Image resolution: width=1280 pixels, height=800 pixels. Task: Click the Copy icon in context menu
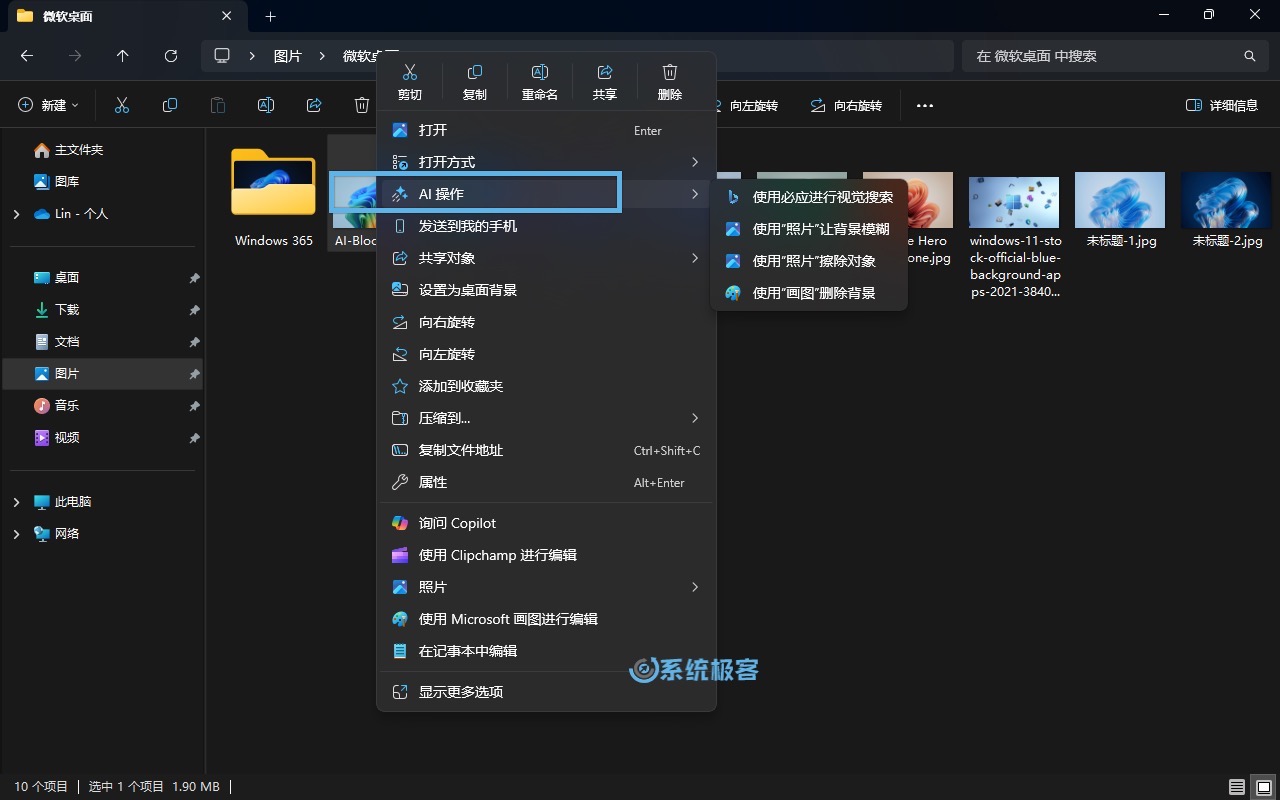point(474,80)
